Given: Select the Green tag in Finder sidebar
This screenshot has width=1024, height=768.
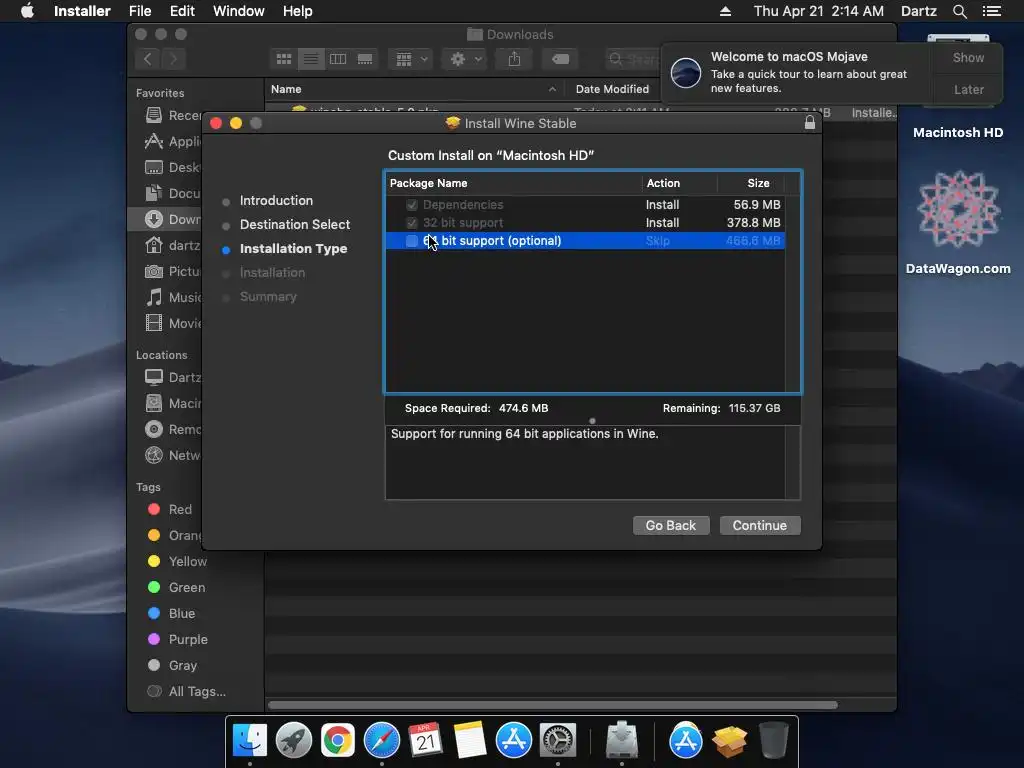Looking at the screenshot, I should click(x=176, y=588).
